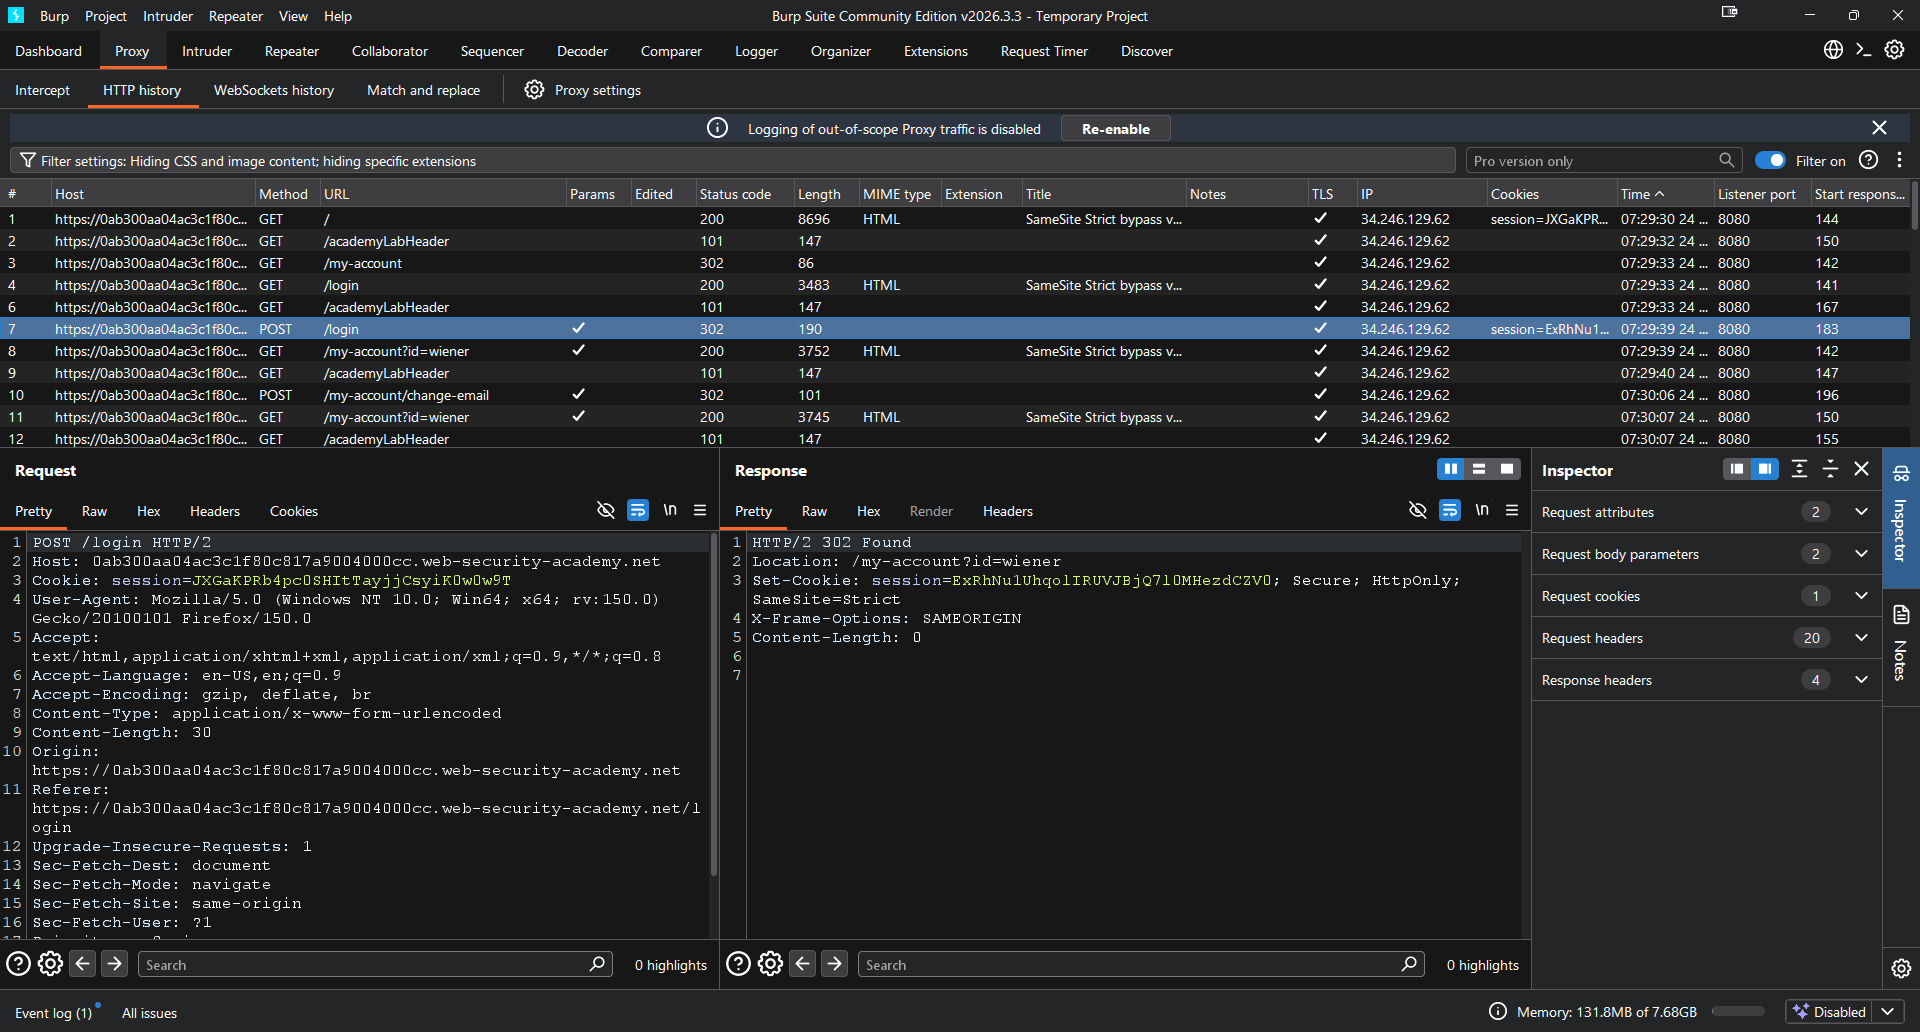Open Request search help icon
This screenshot has height=1032, width=1920.
(x=18, y=964)
